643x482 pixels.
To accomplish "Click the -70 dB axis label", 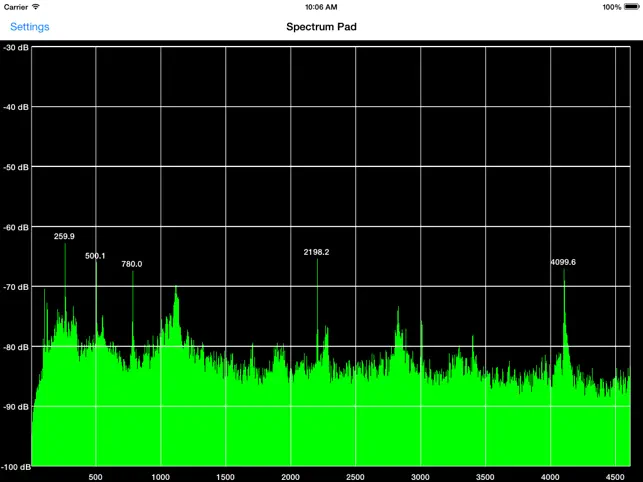I will point(16,287).
